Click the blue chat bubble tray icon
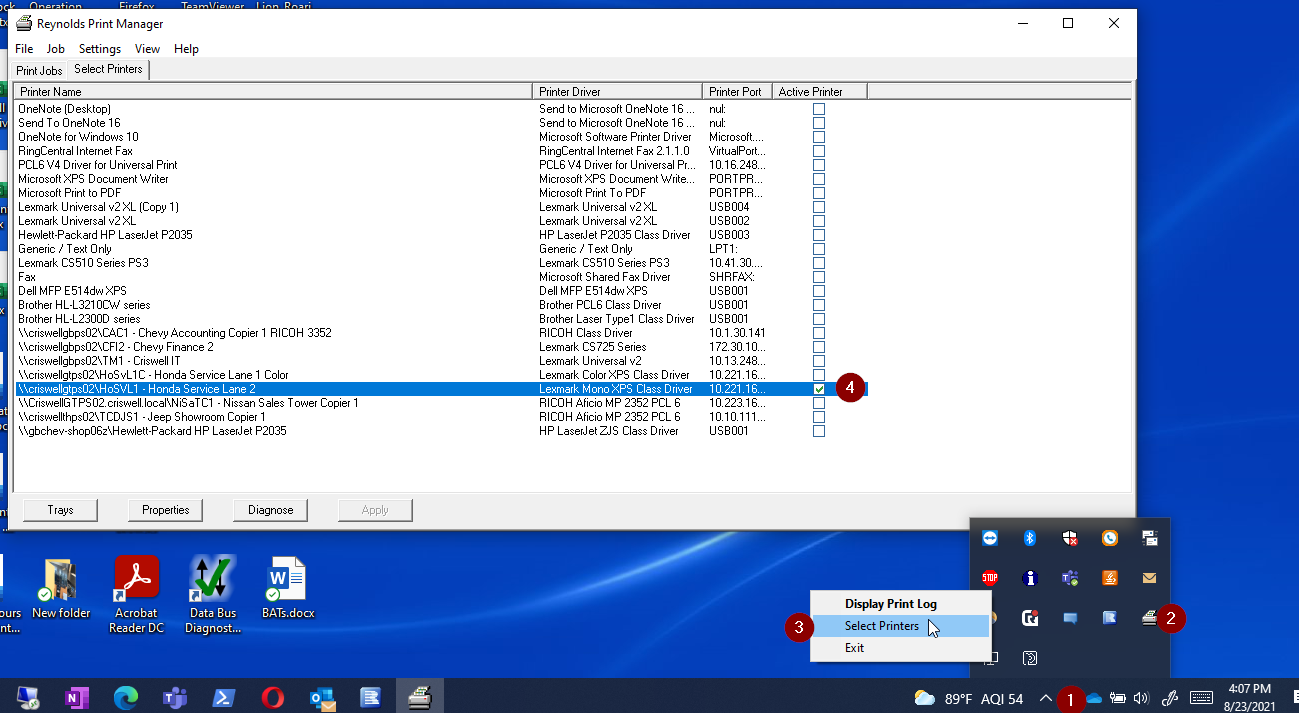This screenshot has width=1299, height=713. click(1070, 618)
